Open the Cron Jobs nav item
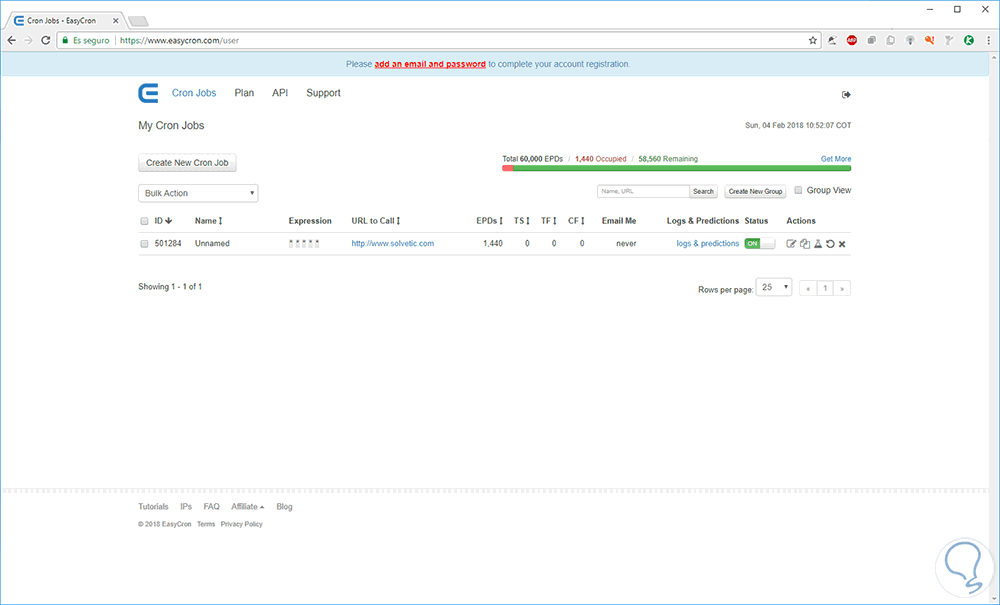This screenshot has height=605, width=1000. tap(194, 93)
